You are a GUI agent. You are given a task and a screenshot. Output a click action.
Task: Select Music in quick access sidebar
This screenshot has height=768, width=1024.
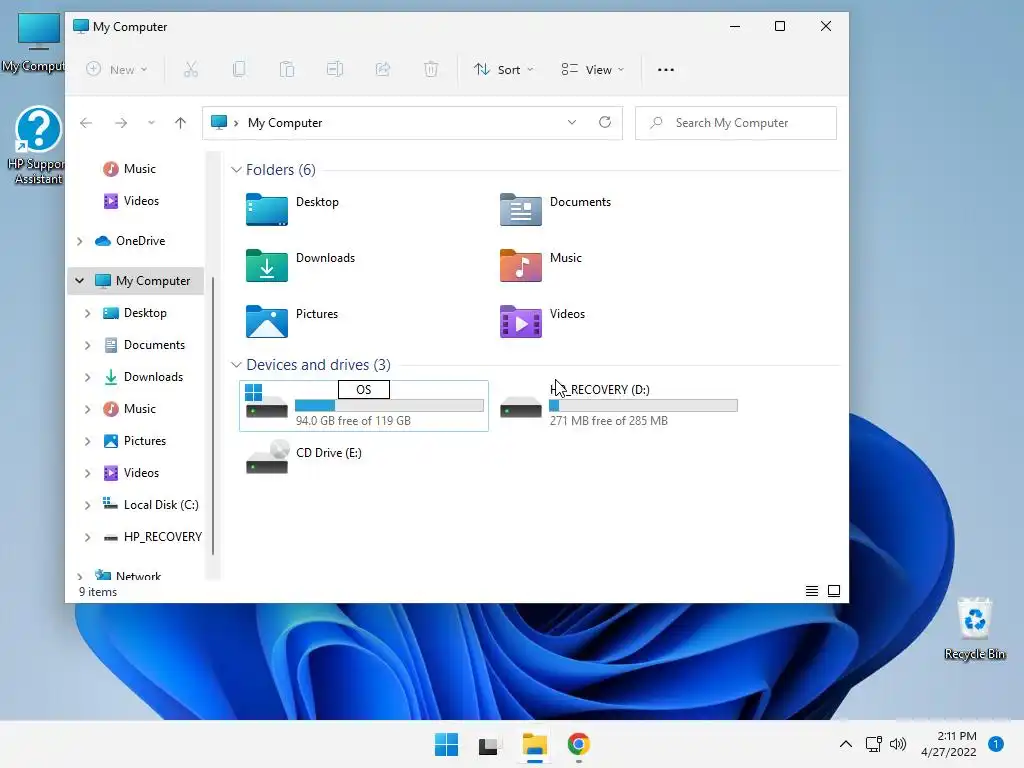pos(129,169)
